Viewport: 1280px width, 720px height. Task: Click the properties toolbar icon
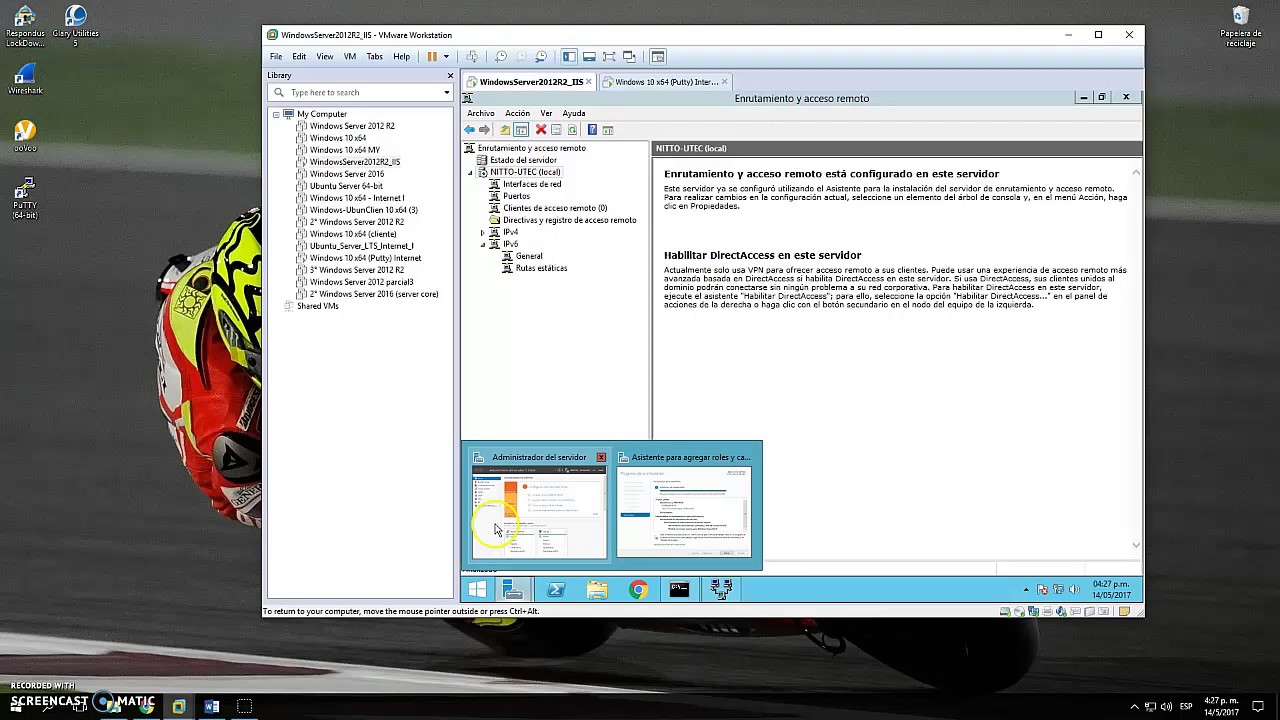tap(556, 130)
